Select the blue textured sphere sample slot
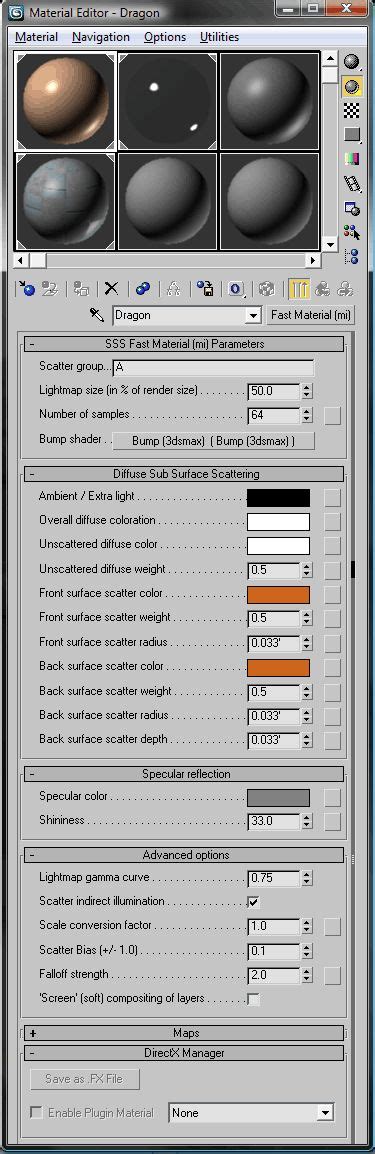Viewport: 375px width, 1154px height. (66, 202)
